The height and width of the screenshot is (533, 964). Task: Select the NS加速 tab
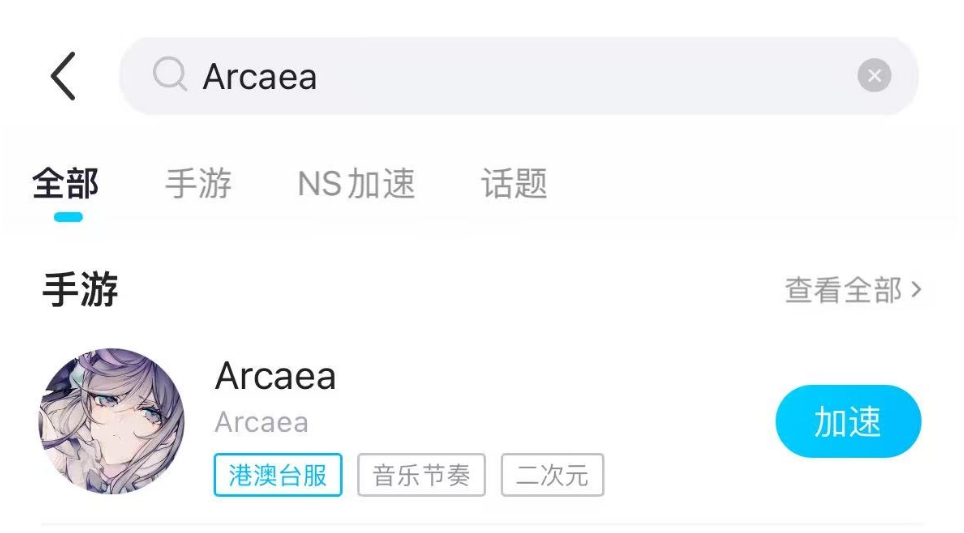tap(357, 183)
